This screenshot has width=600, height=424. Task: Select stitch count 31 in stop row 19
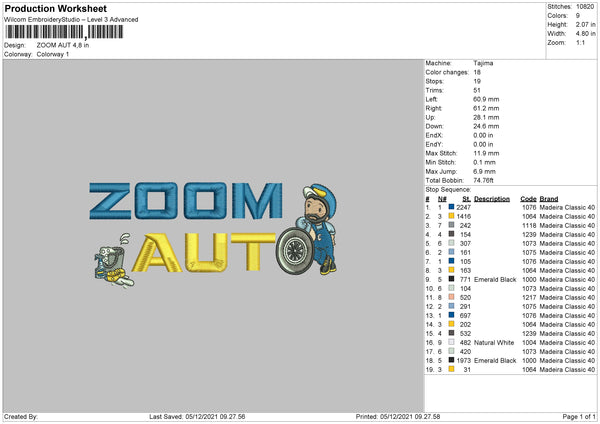[467, 370]
